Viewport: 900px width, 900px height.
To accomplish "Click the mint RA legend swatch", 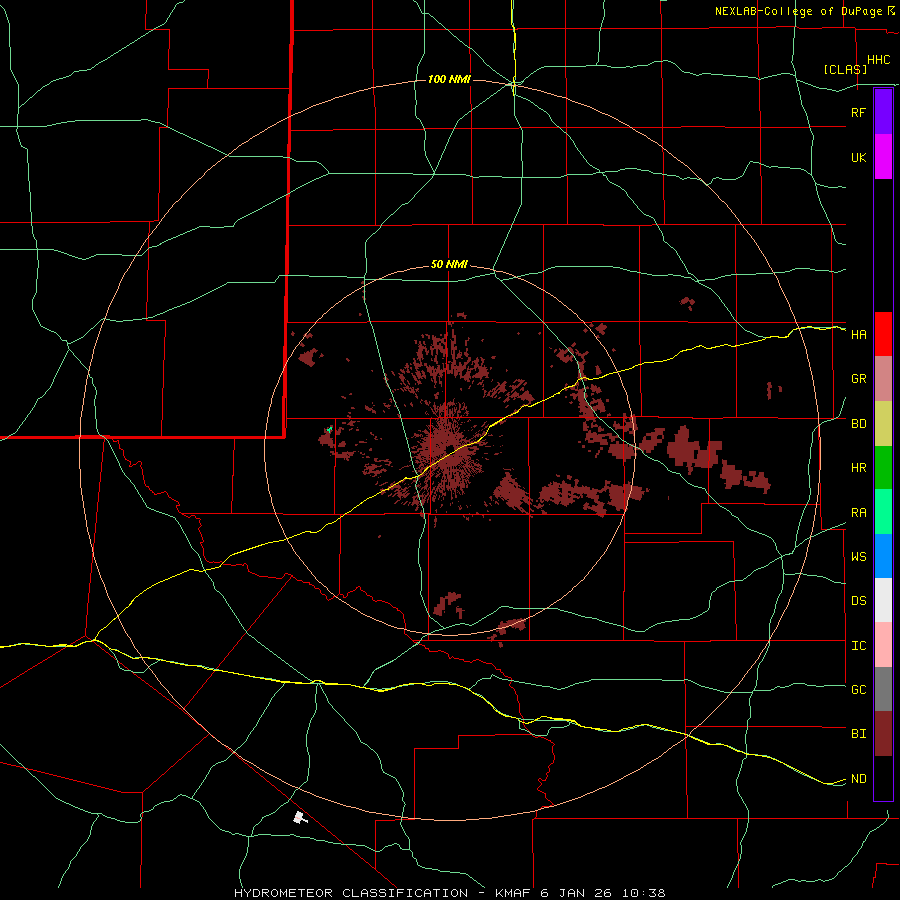I will point(883,512).
